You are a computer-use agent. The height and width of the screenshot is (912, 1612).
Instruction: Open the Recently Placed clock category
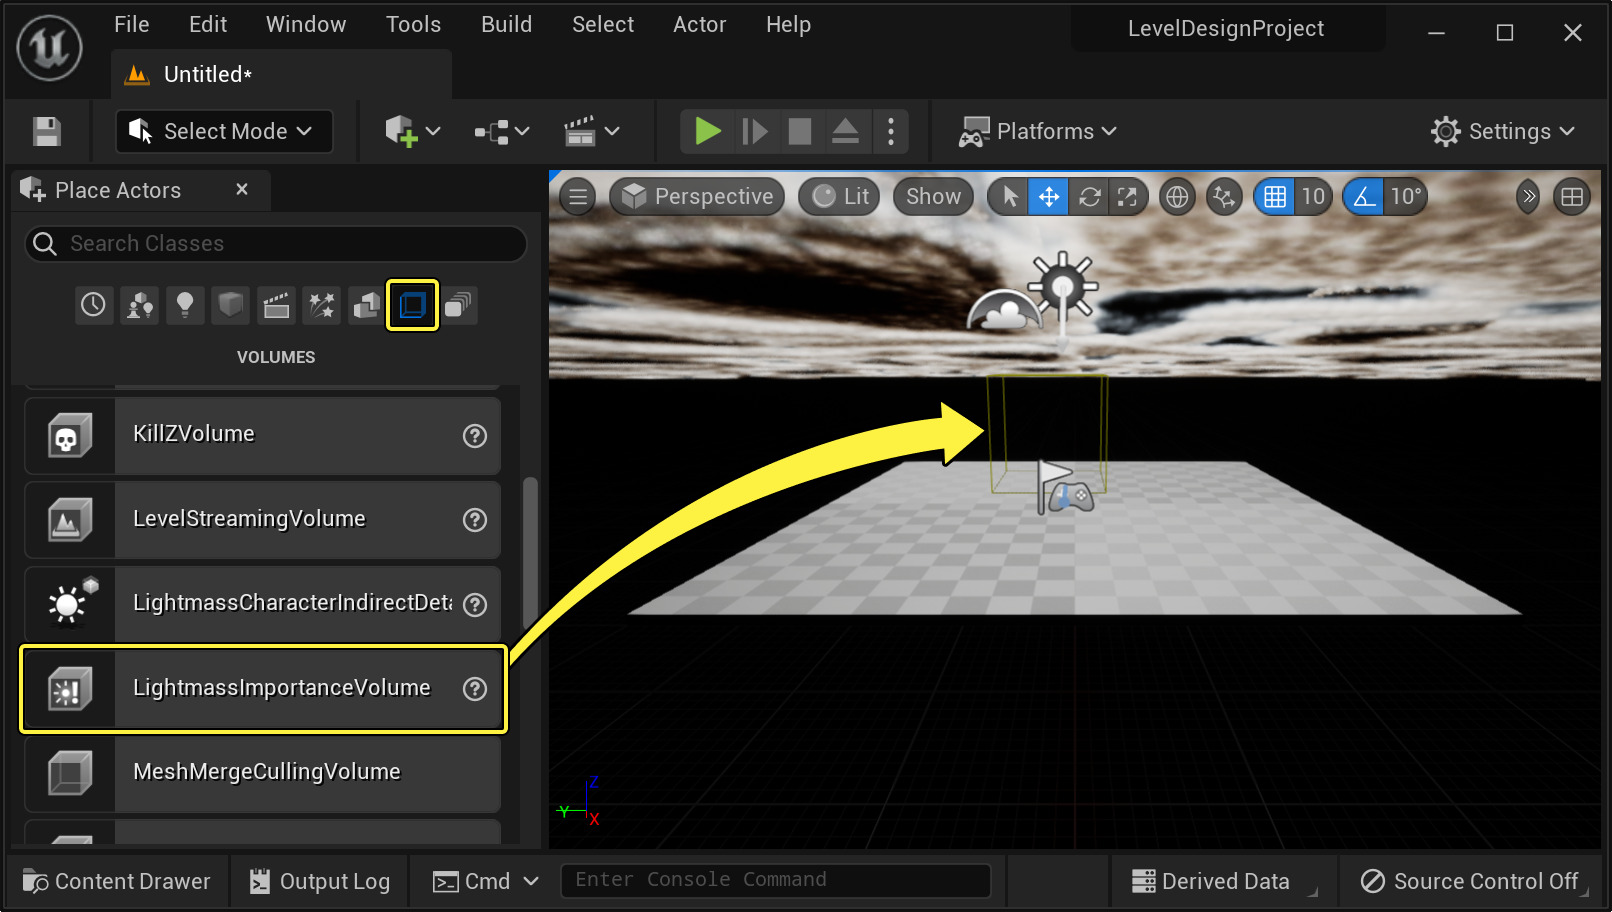[x=93, y=305]
